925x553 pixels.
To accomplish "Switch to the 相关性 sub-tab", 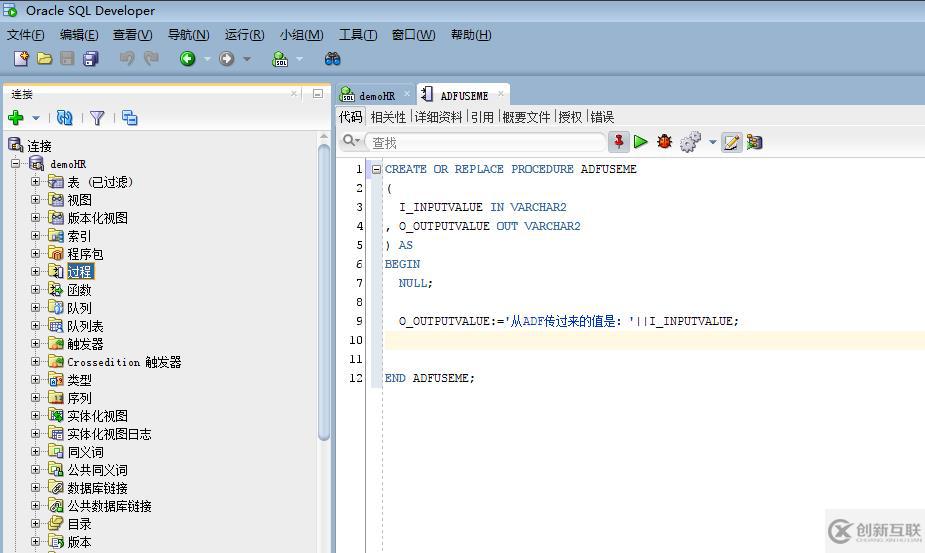I will click(x=388, y=117).
